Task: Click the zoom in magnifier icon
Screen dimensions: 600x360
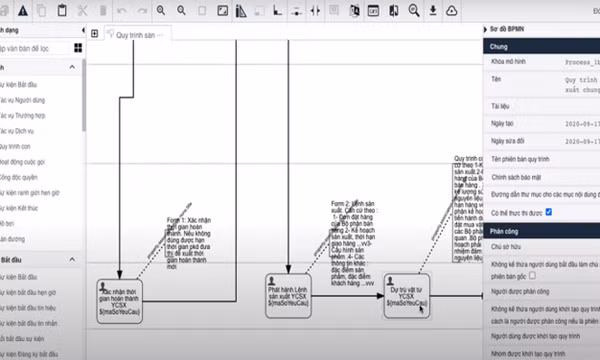Action: pos(161,10)
